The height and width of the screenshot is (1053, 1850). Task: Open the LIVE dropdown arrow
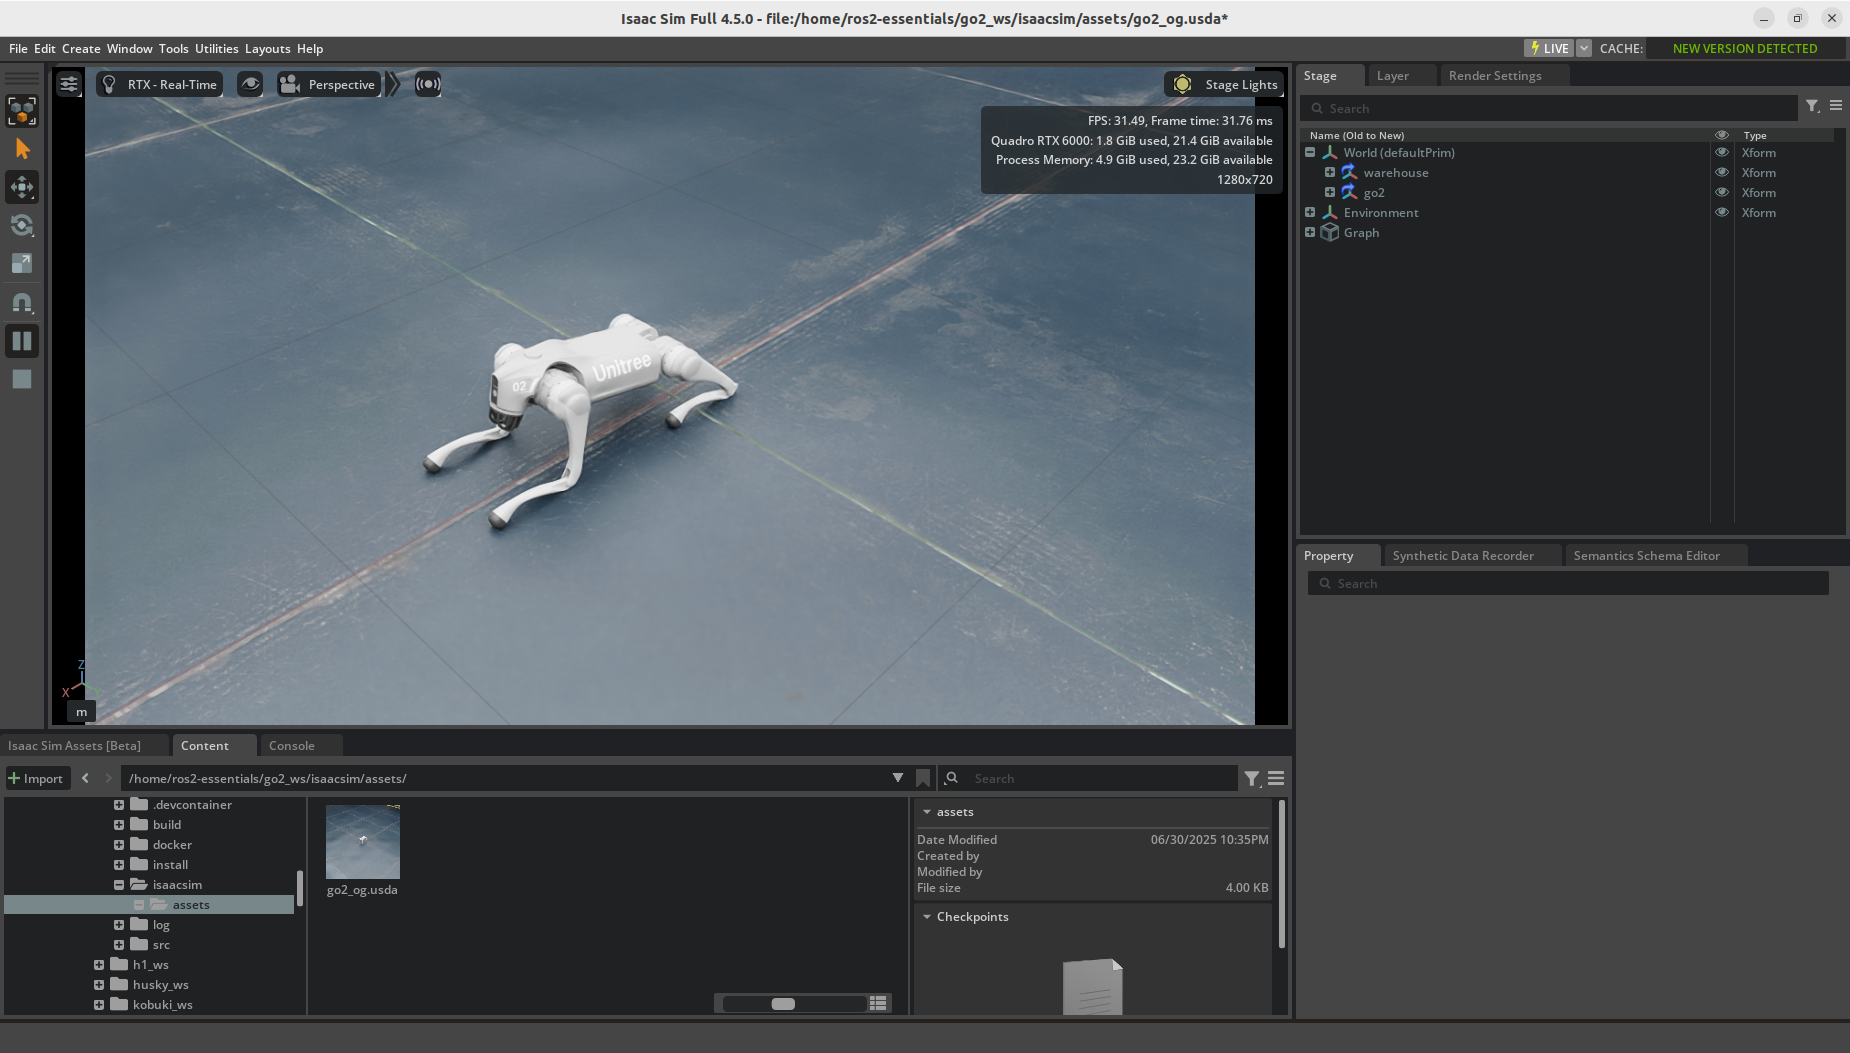click(1584, 48)
